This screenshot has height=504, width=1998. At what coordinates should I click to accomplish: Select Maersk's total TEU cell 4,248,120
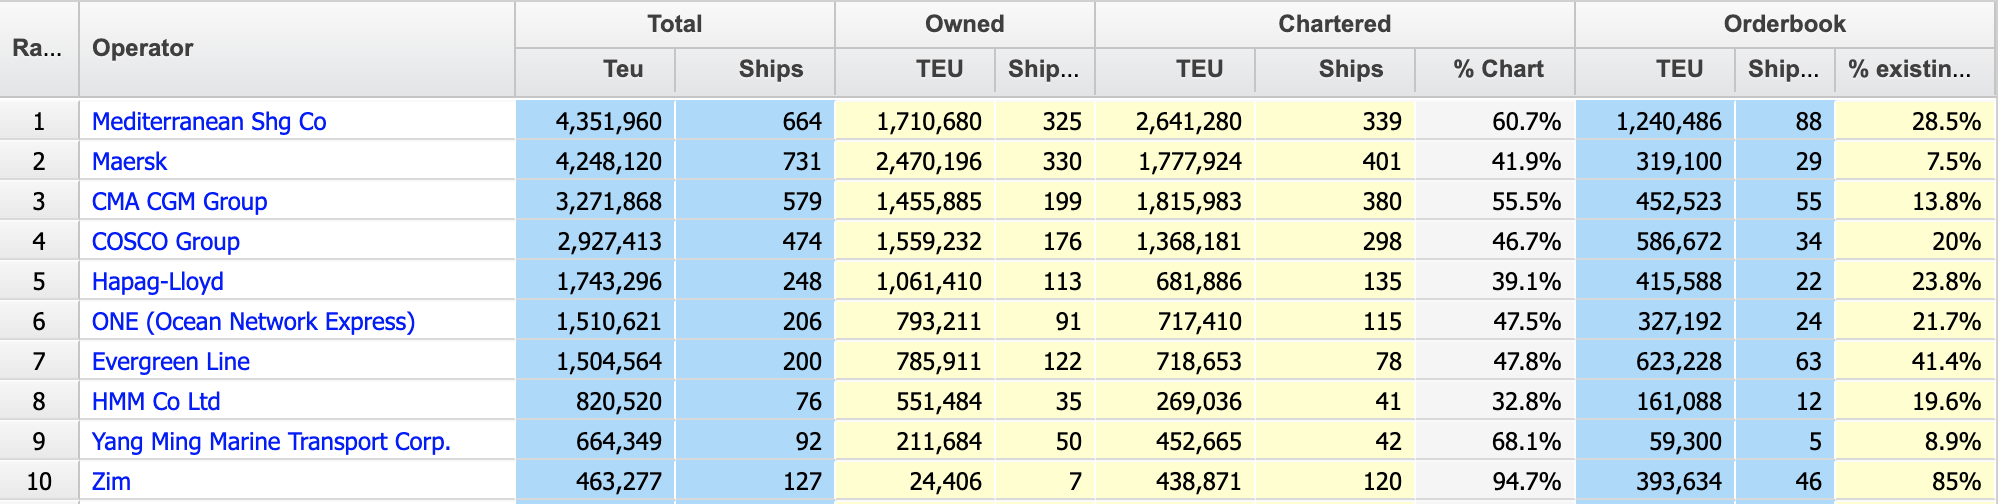tap(608, 162)
